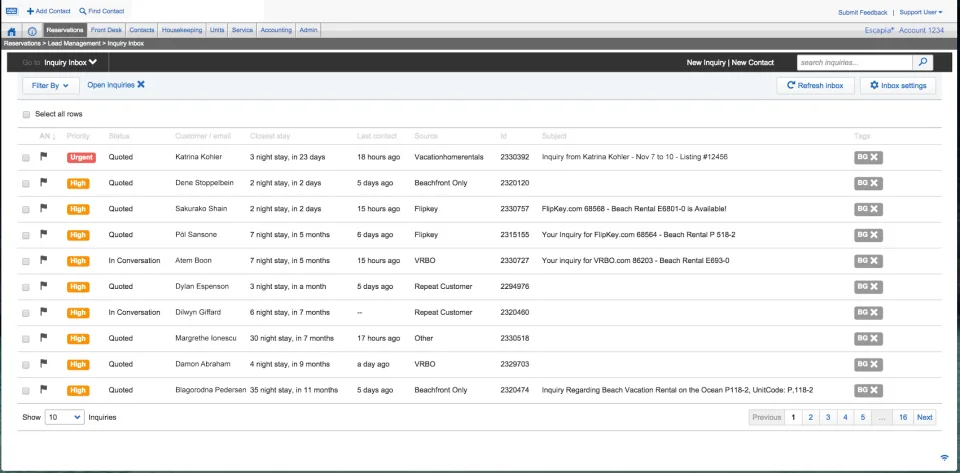
Task: Tick checkbox for Dylan Espenson inquiry
Action: click(26, 287)
